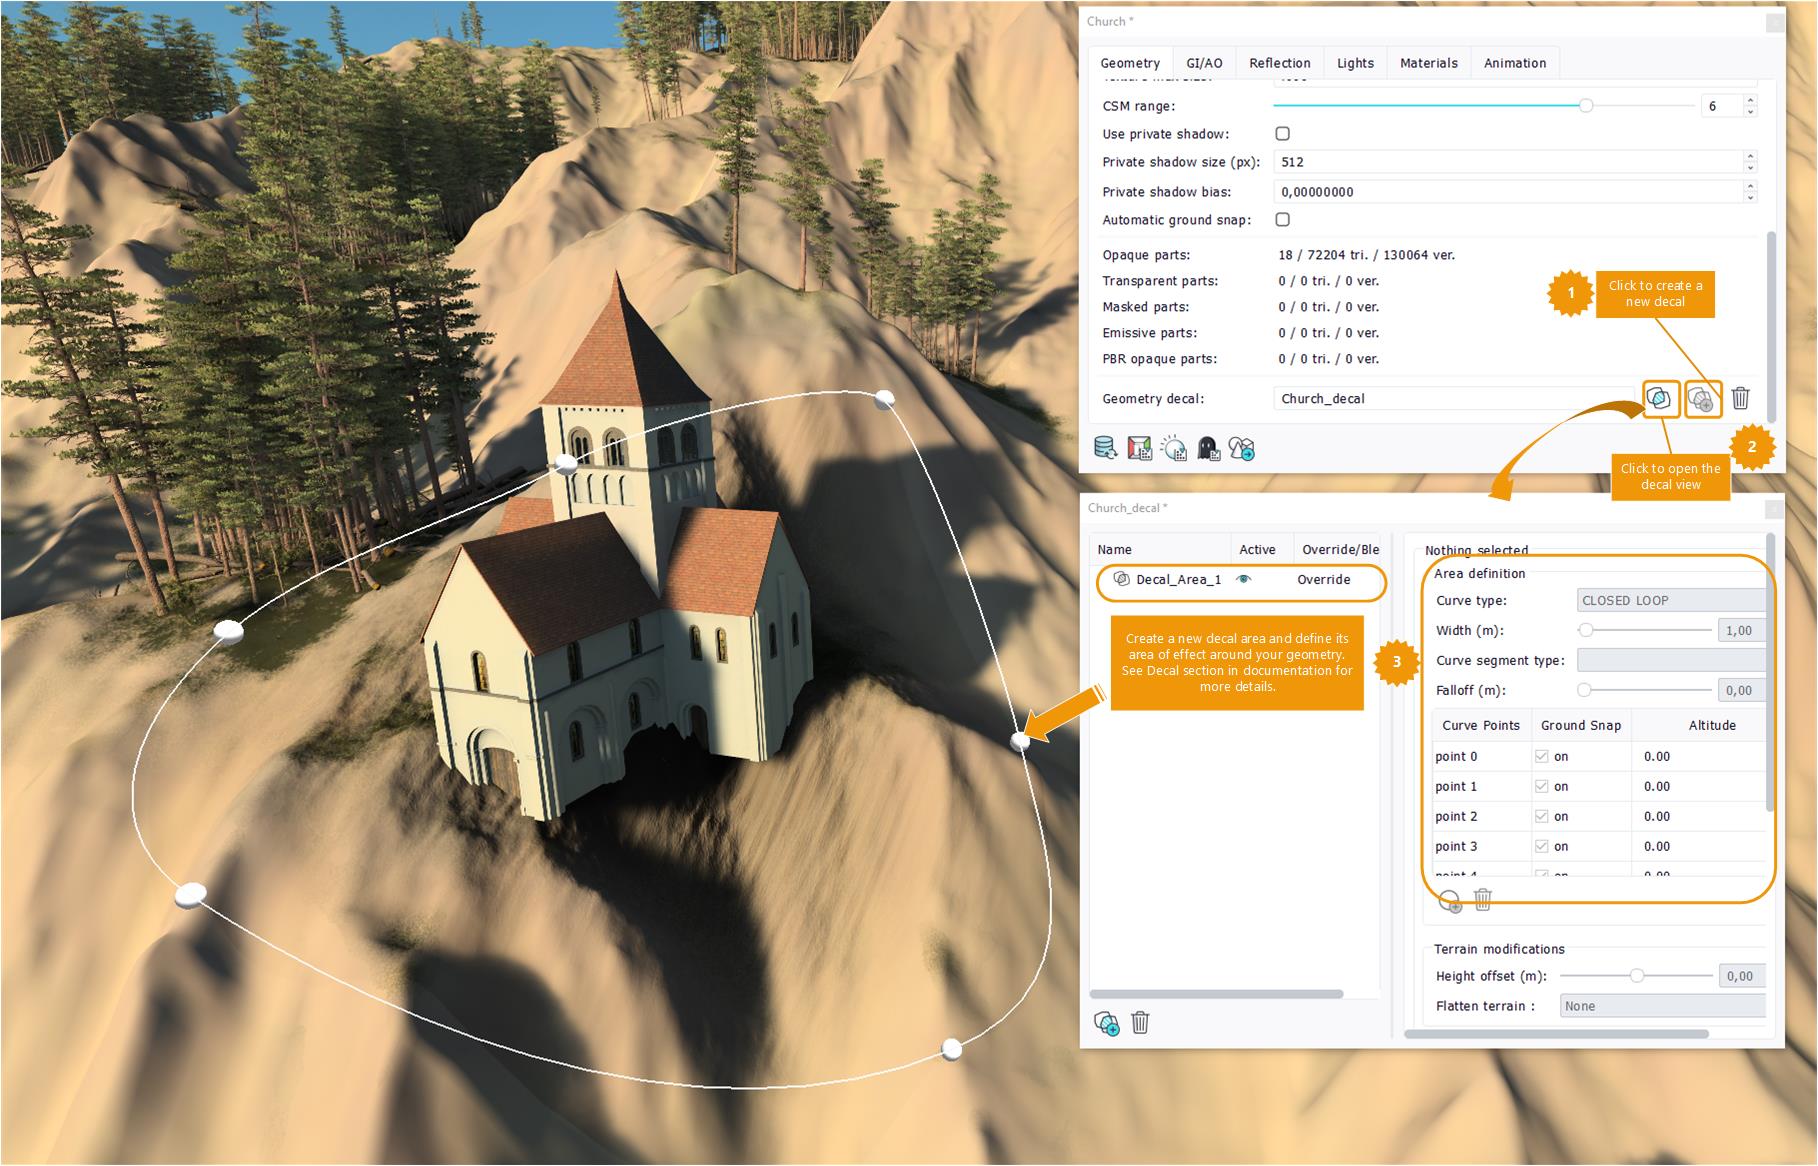This screenshot has height=1166, width=1818.
Task: Toggle Decal_Area_1 active eye icon
Action: pos(1244,580)
